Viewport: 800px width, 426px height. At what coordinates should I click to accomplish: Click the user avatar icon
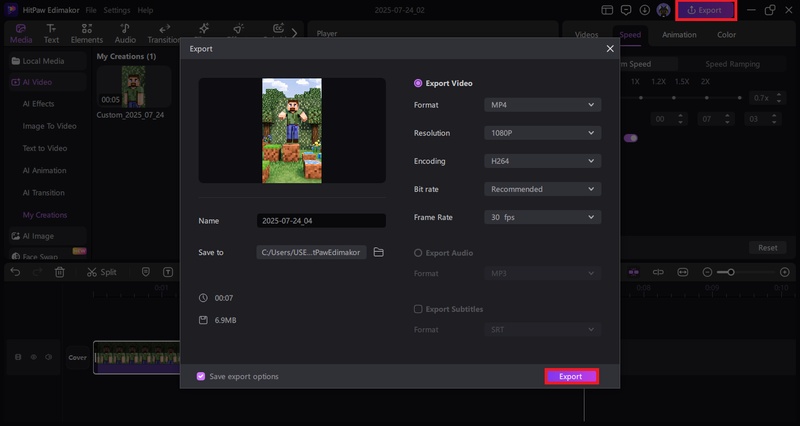(663, 10)
